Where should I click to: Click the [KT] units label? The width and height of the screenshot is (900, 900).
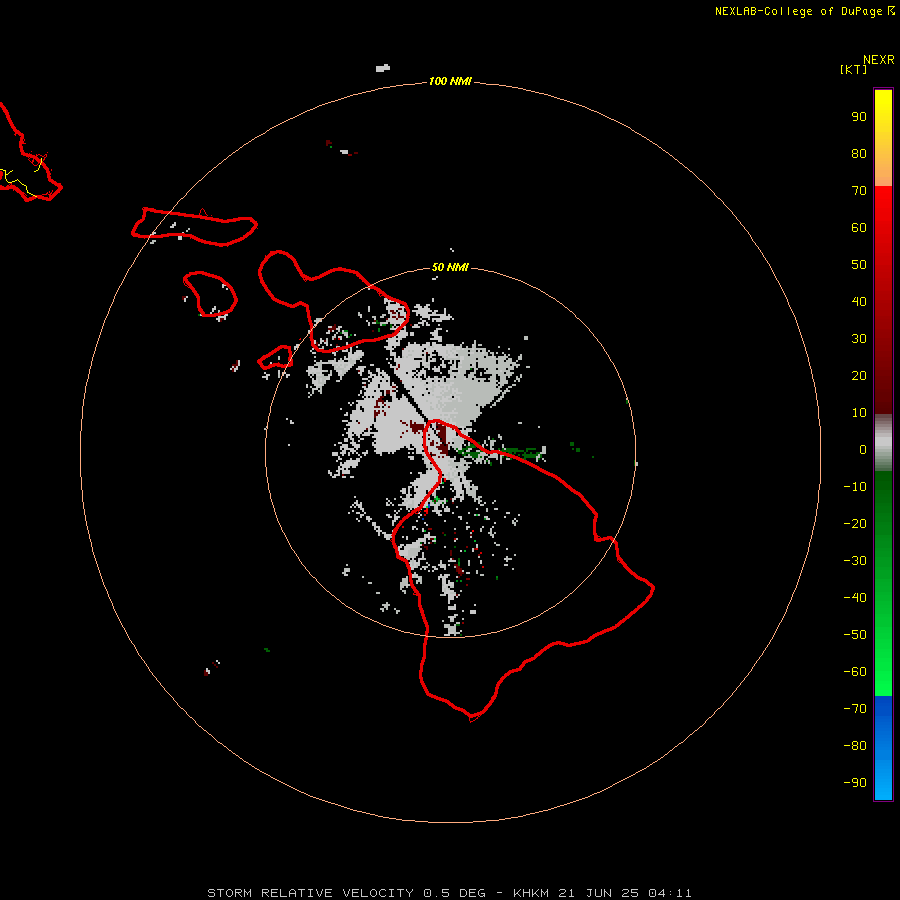(x=853, y=69)
